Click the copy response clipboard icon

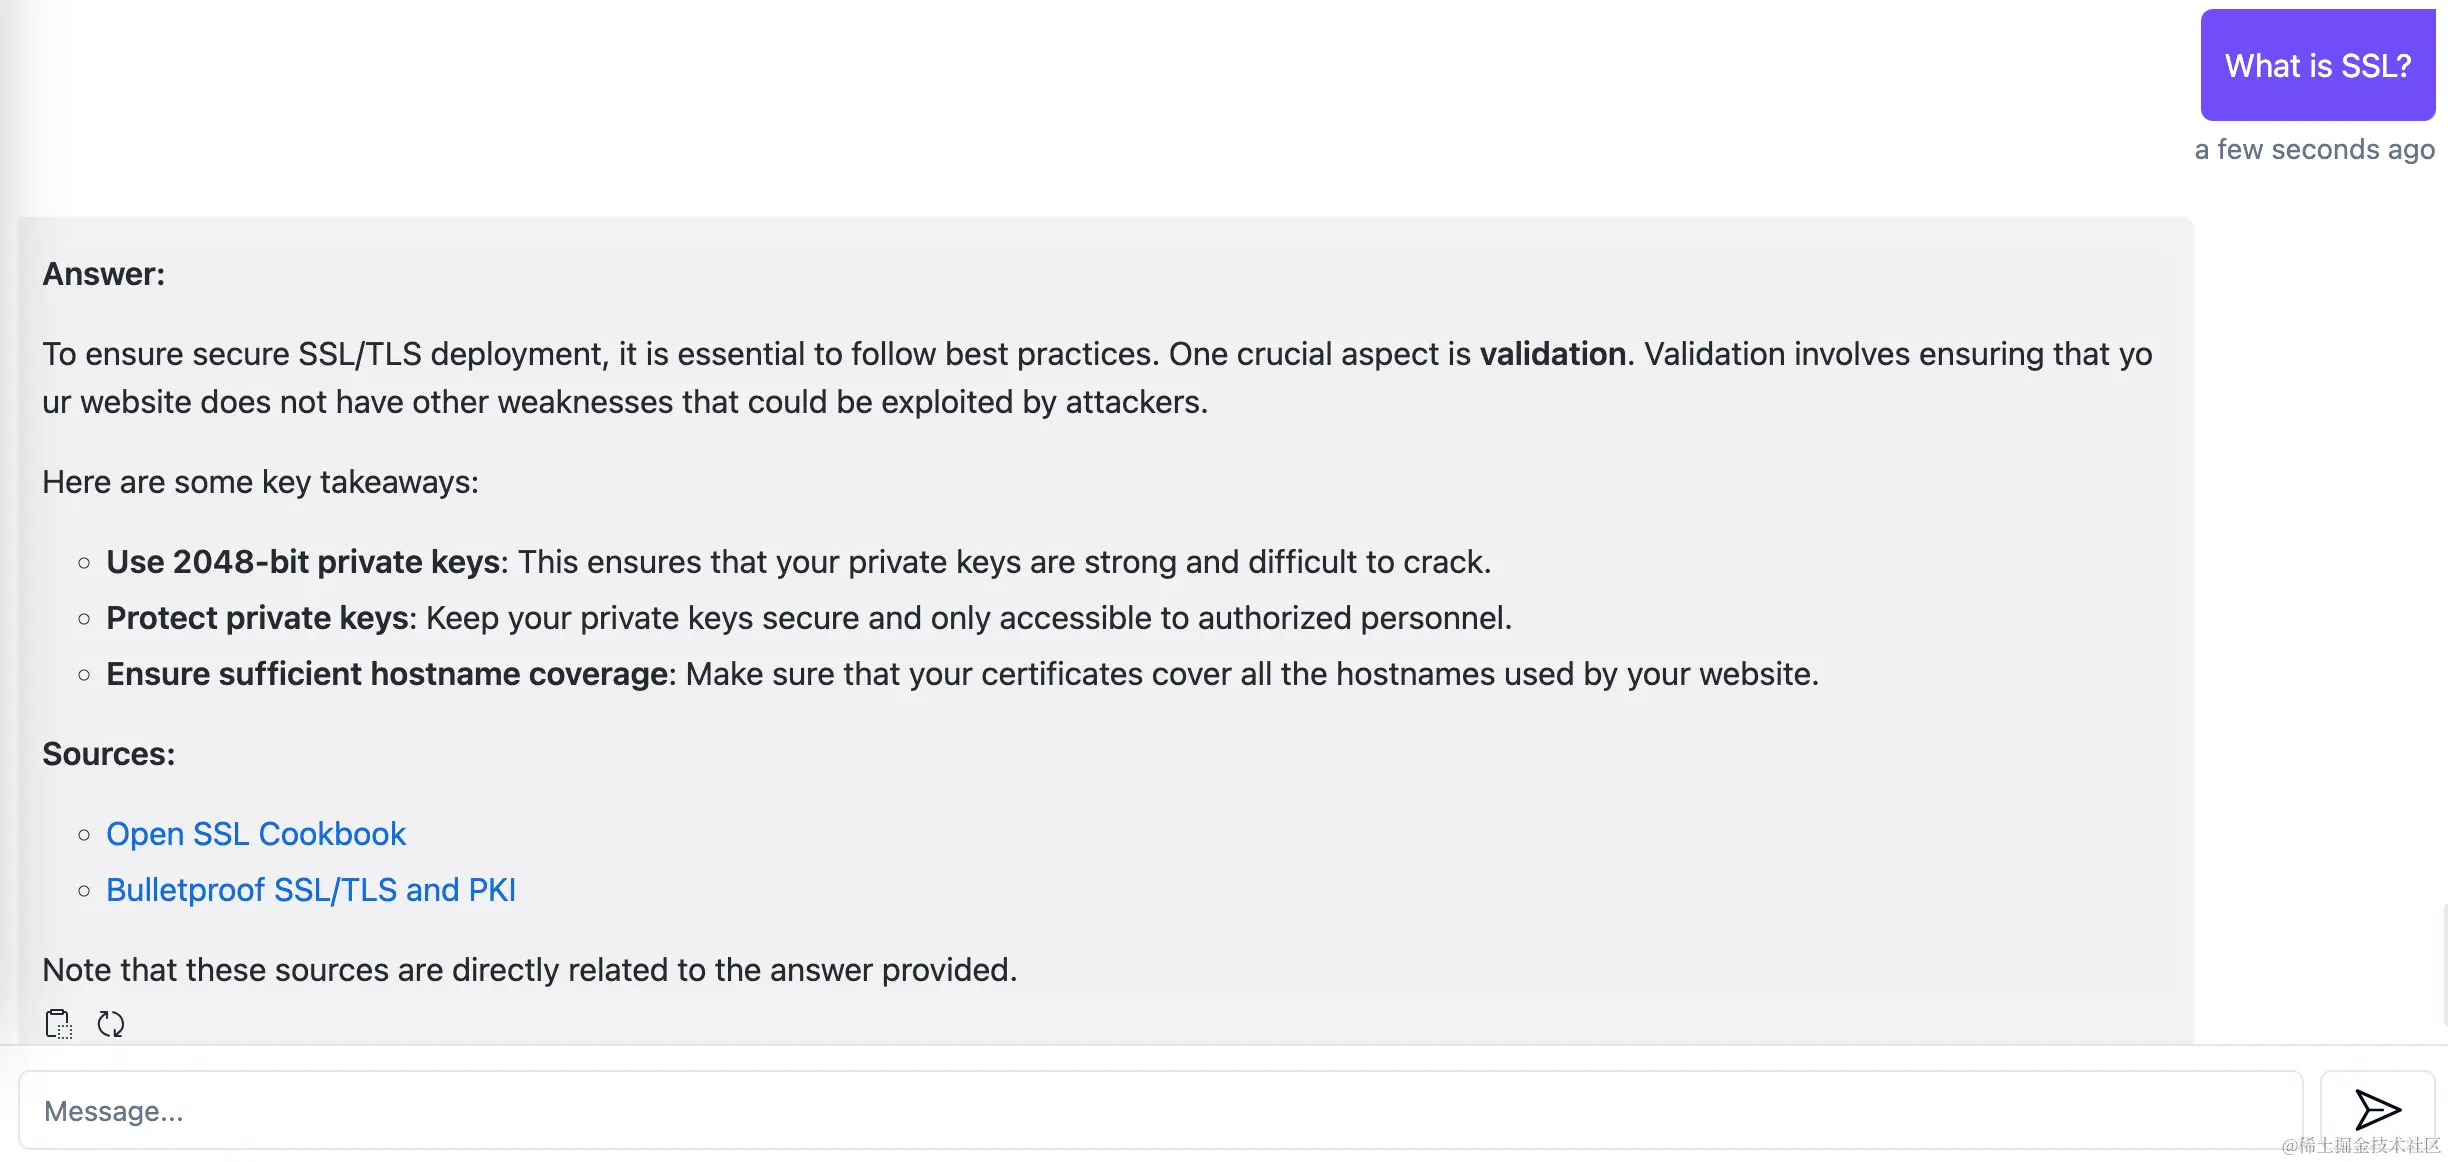[x=59, y=1024]
